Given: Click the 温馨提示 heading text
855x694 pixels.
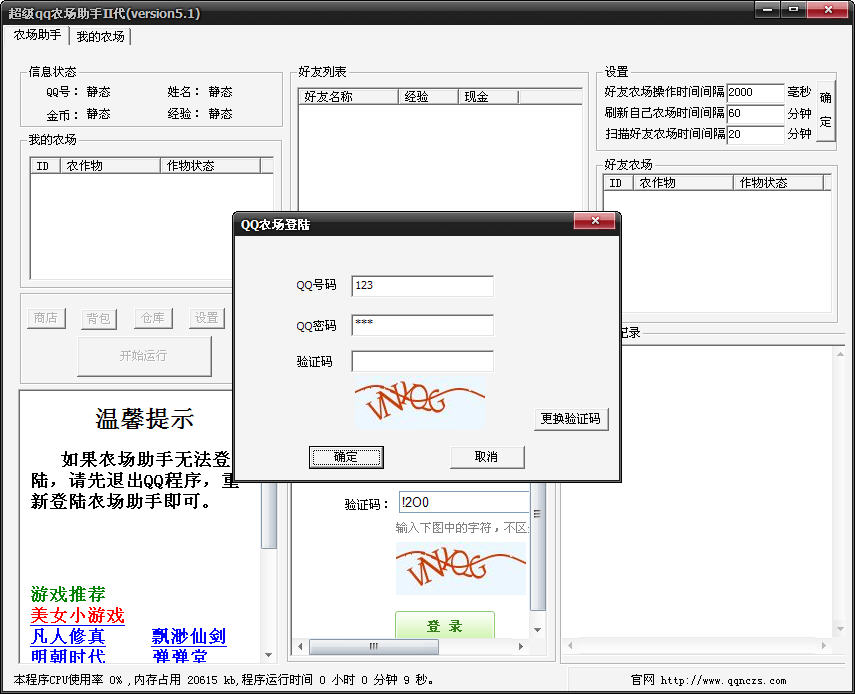Looking at the screenshot, I should pyautogui.click(x=144, y=419).
